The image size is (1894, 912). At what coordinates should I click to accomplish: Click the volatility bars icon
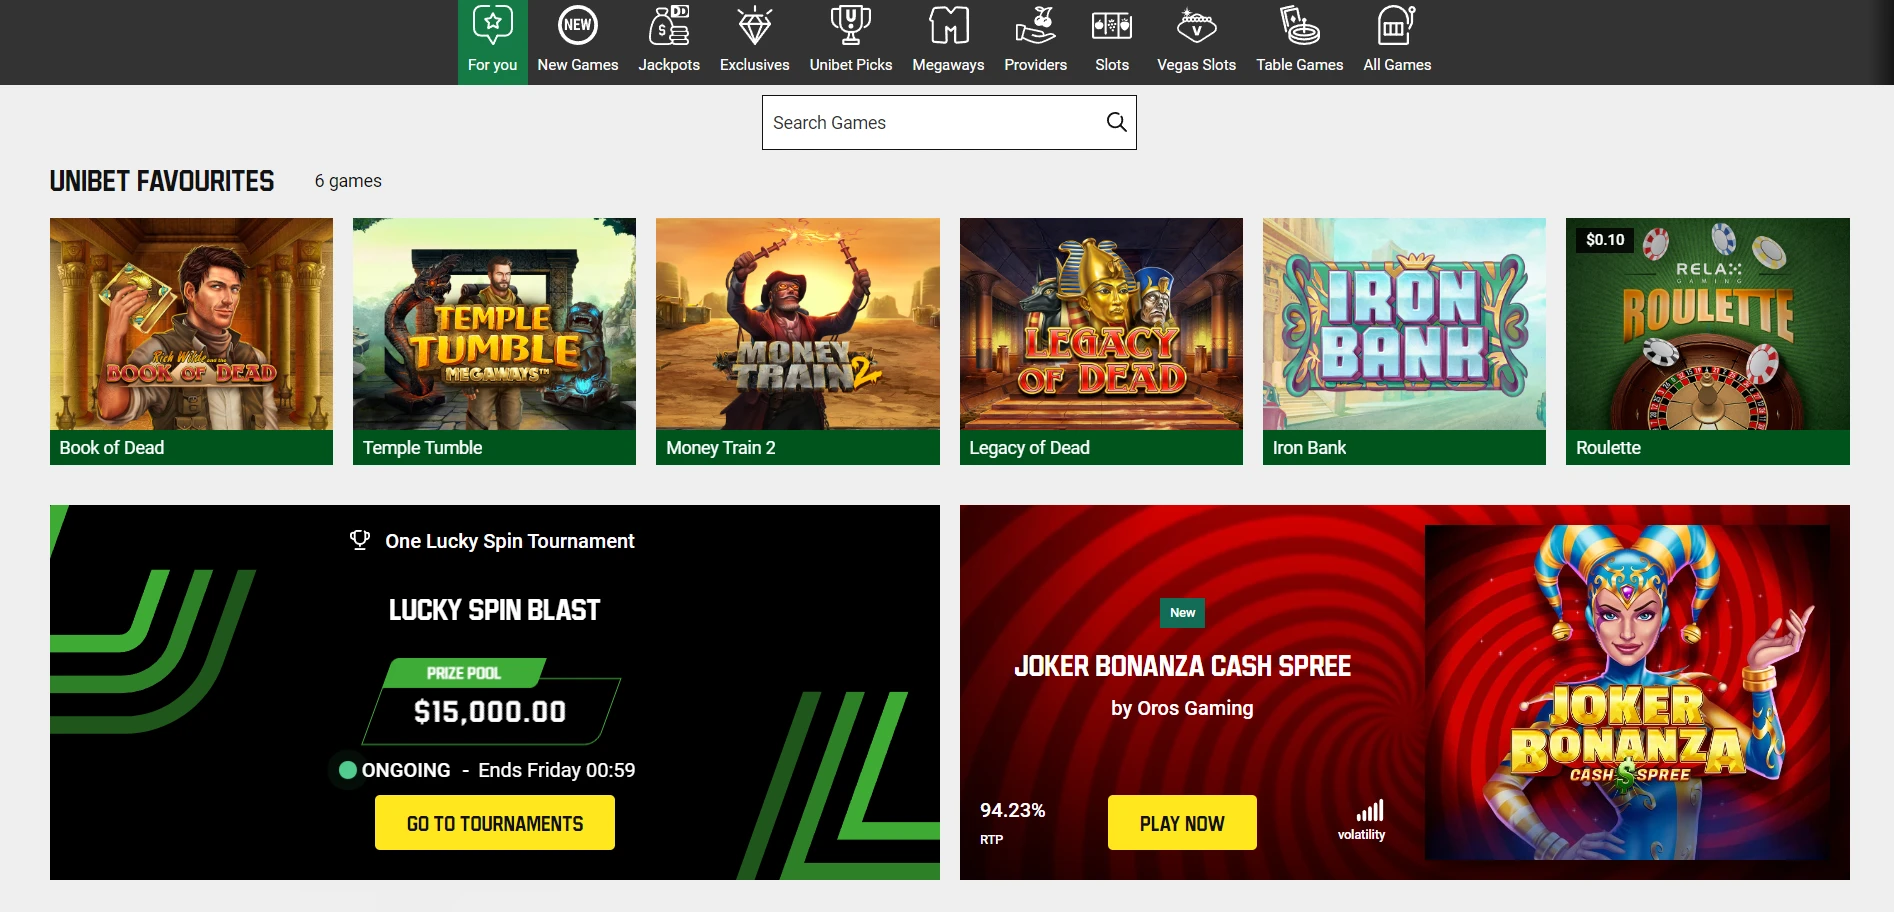pyautogui.click(x=1370, y=810)
